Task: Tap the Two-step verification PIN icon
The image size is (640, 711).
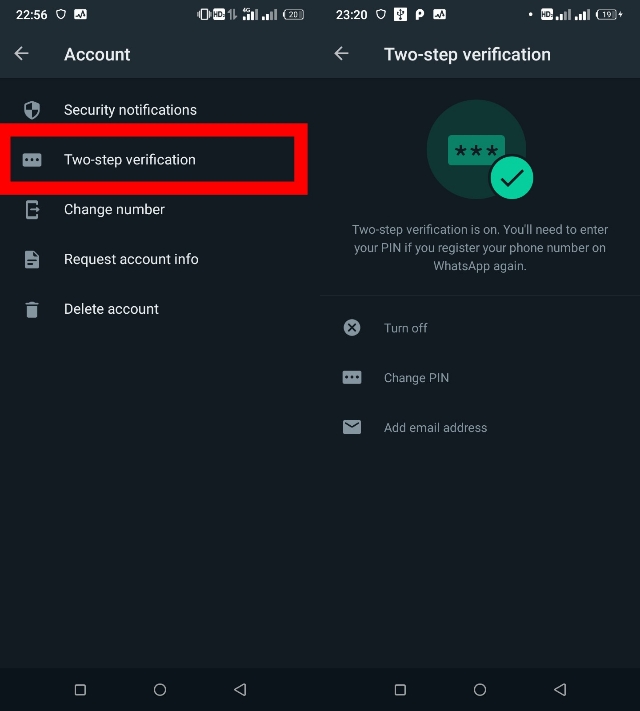Action: 32,160
